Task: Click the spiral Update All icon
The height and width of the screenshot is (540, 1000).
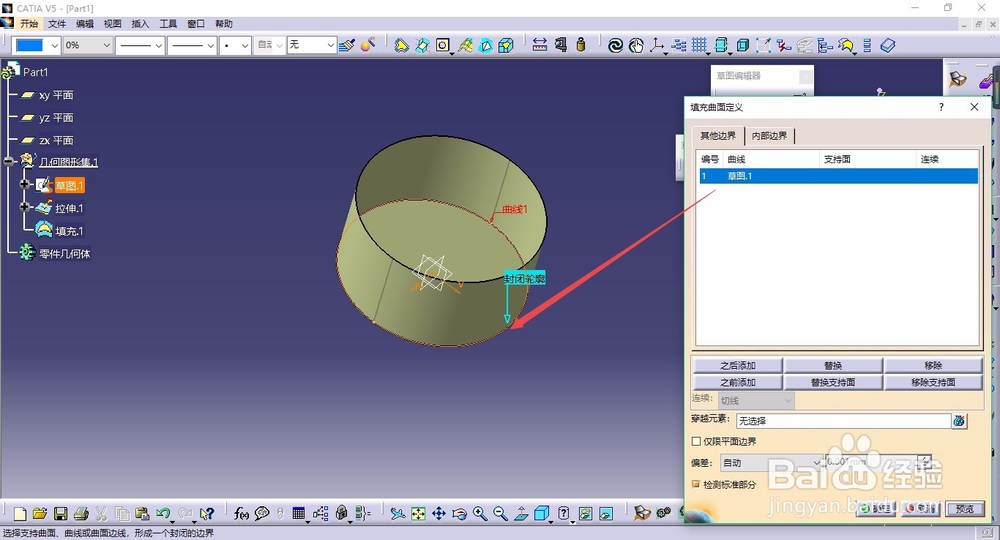Action: pyautogui.click(x=615, y=45)
